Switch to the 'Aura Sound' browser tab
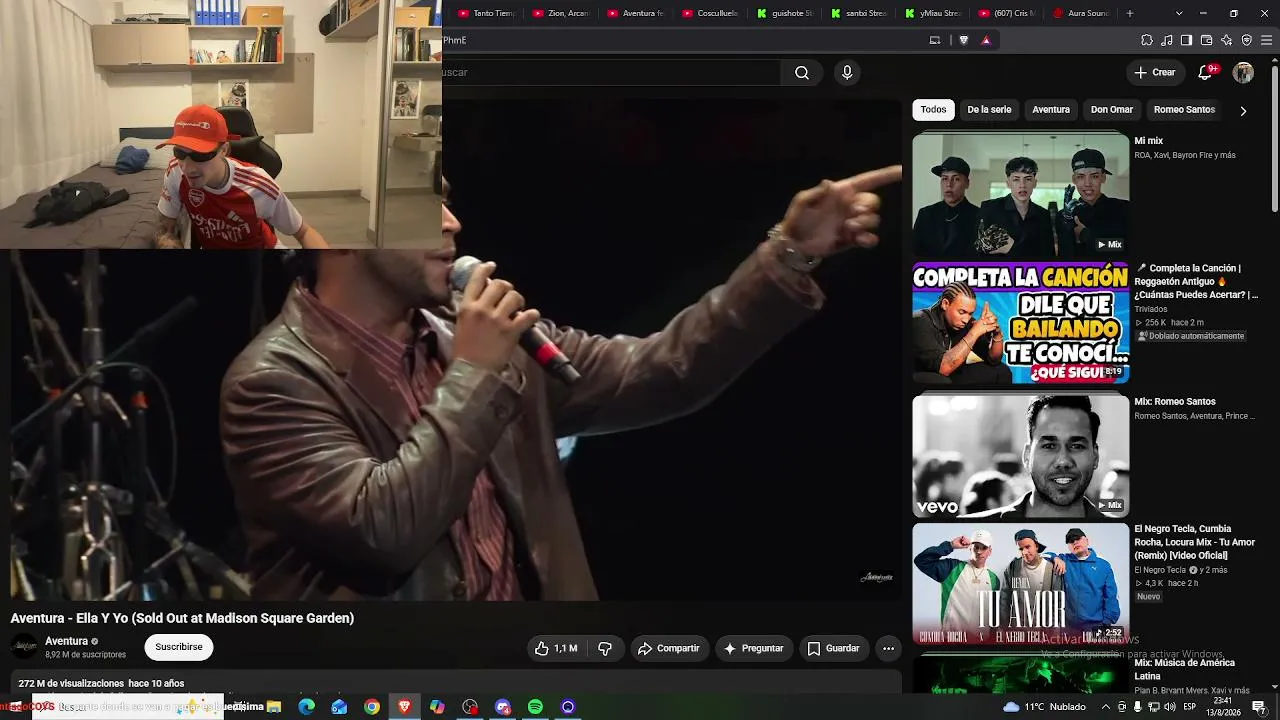This screenshot has height=720, width=1280. coord(1081,13)
